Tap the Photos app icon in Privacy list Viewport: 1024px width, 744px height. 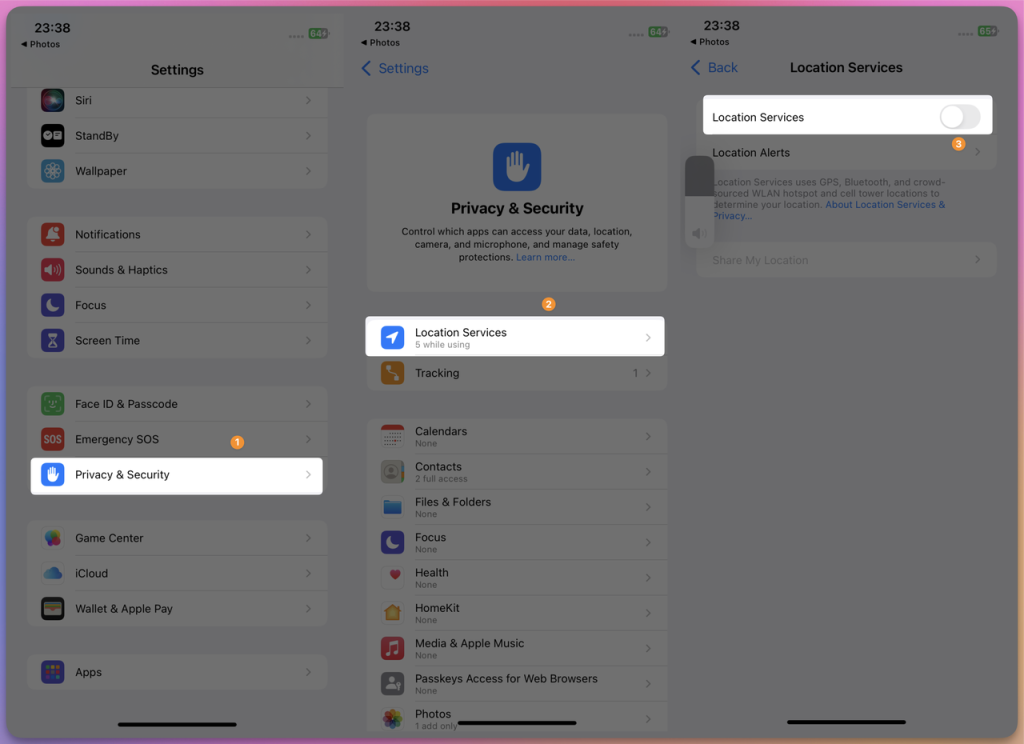392,719
